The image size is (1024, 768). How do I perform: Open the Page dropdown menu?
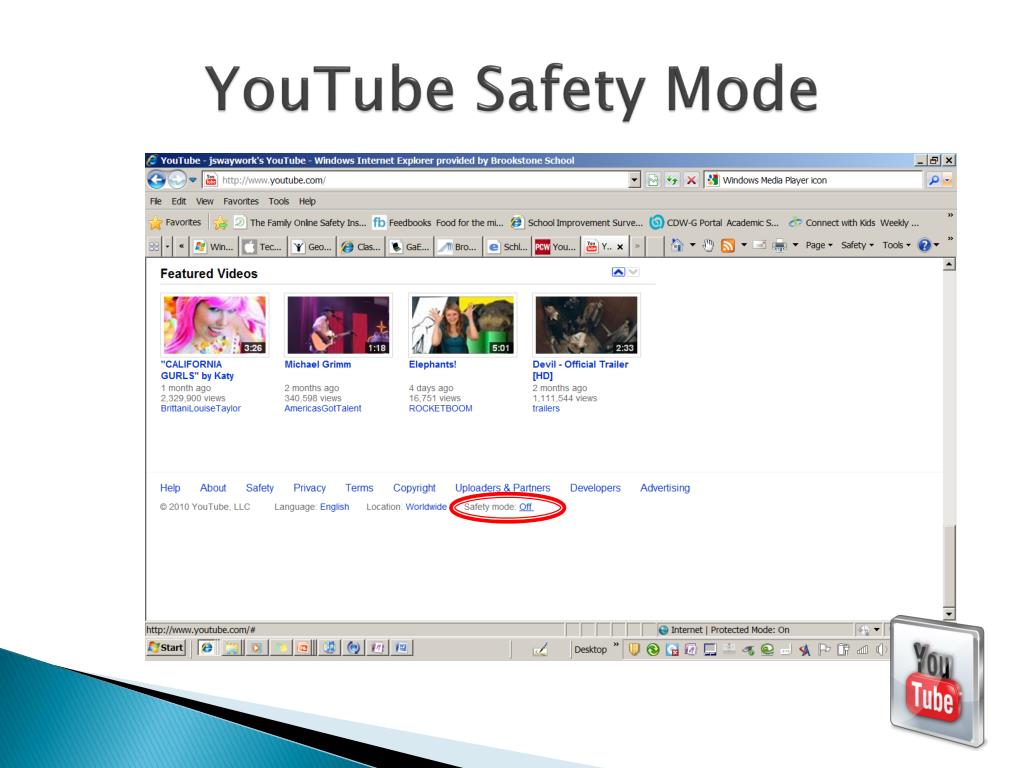[x=819, y=246]
